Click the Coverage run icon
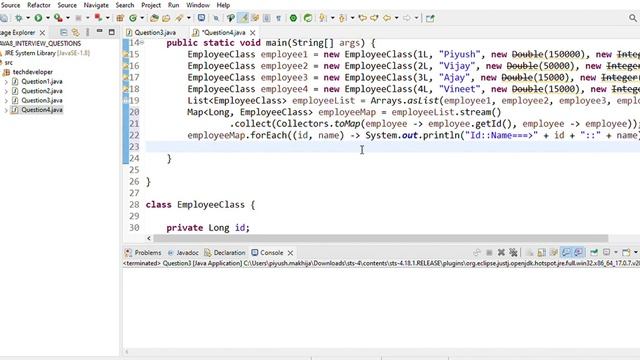 [x=58, y=18]
